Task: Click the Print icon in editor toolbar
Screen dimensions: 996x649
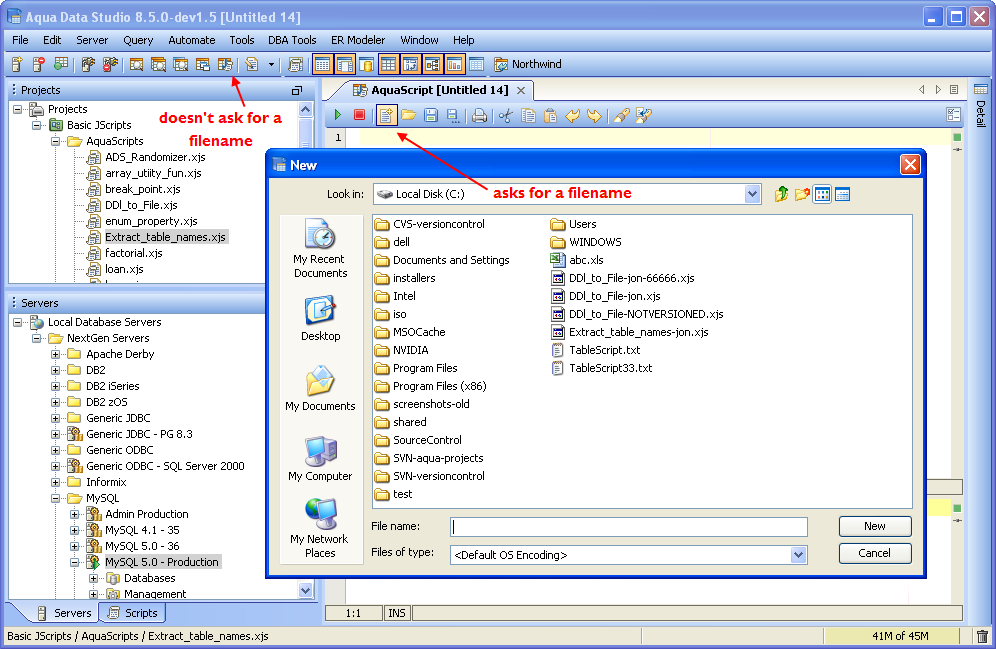Action: coord(480,115)
